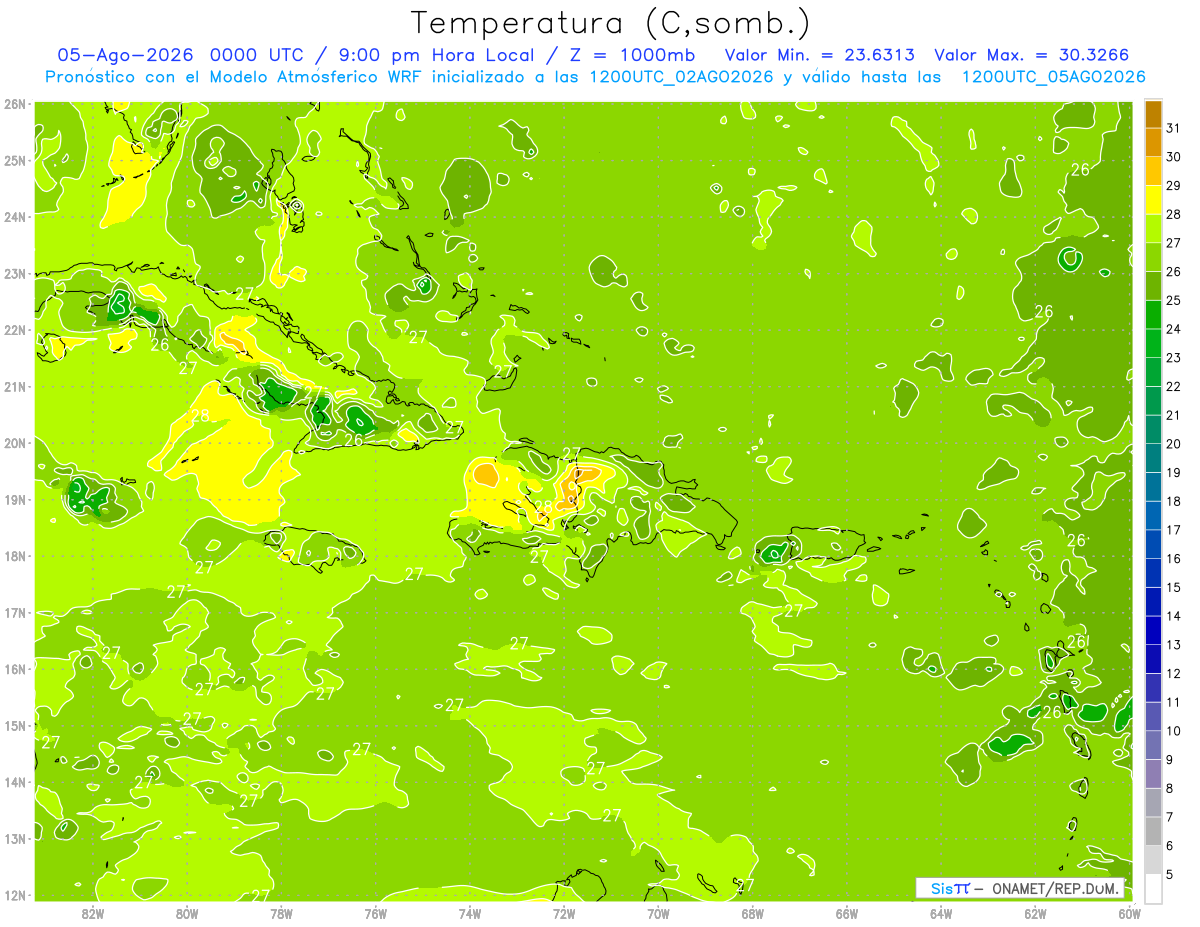Click the color bar label '29'
Screen dimensions: 1200x927
coord(1174,185)
